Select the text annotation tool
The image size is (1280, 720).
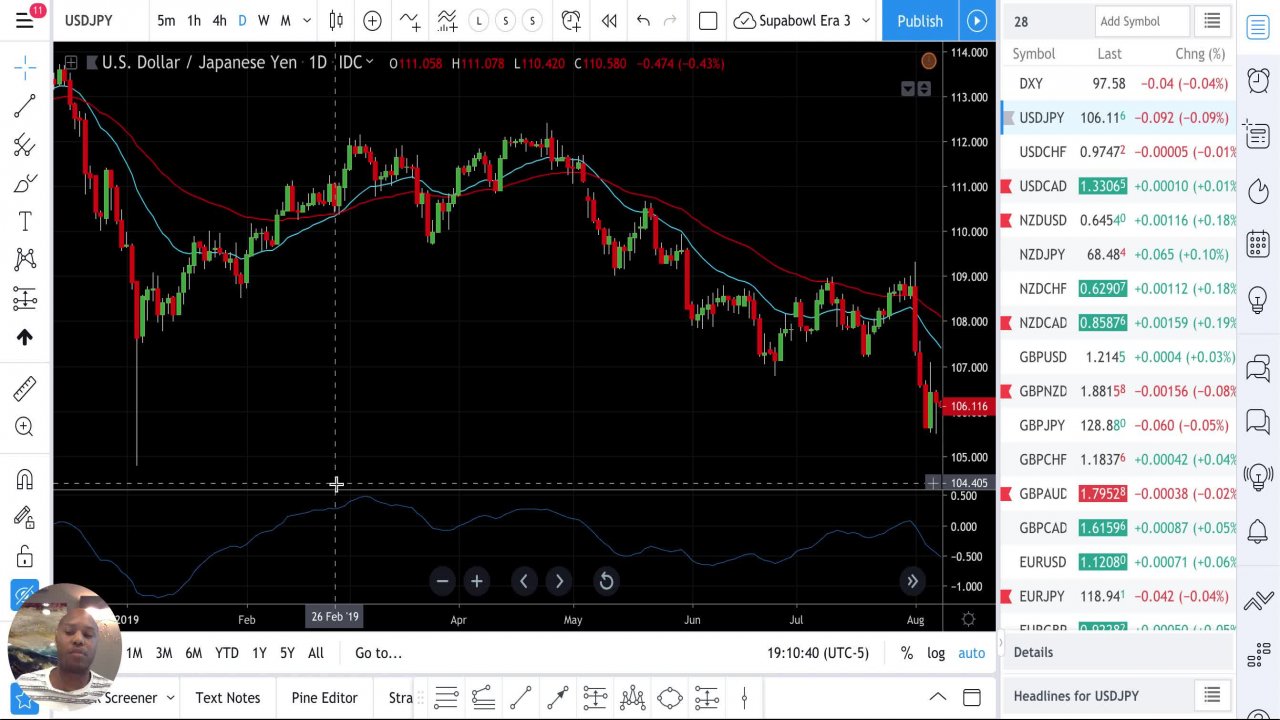25,221
